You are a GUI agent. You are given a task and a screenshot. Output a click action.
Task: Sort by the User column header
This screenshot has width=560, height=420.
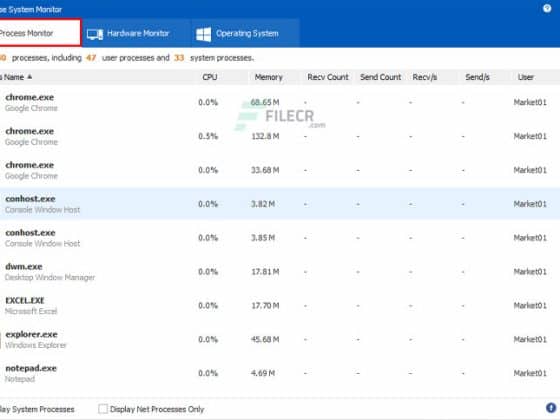click(x=526, y=77)
